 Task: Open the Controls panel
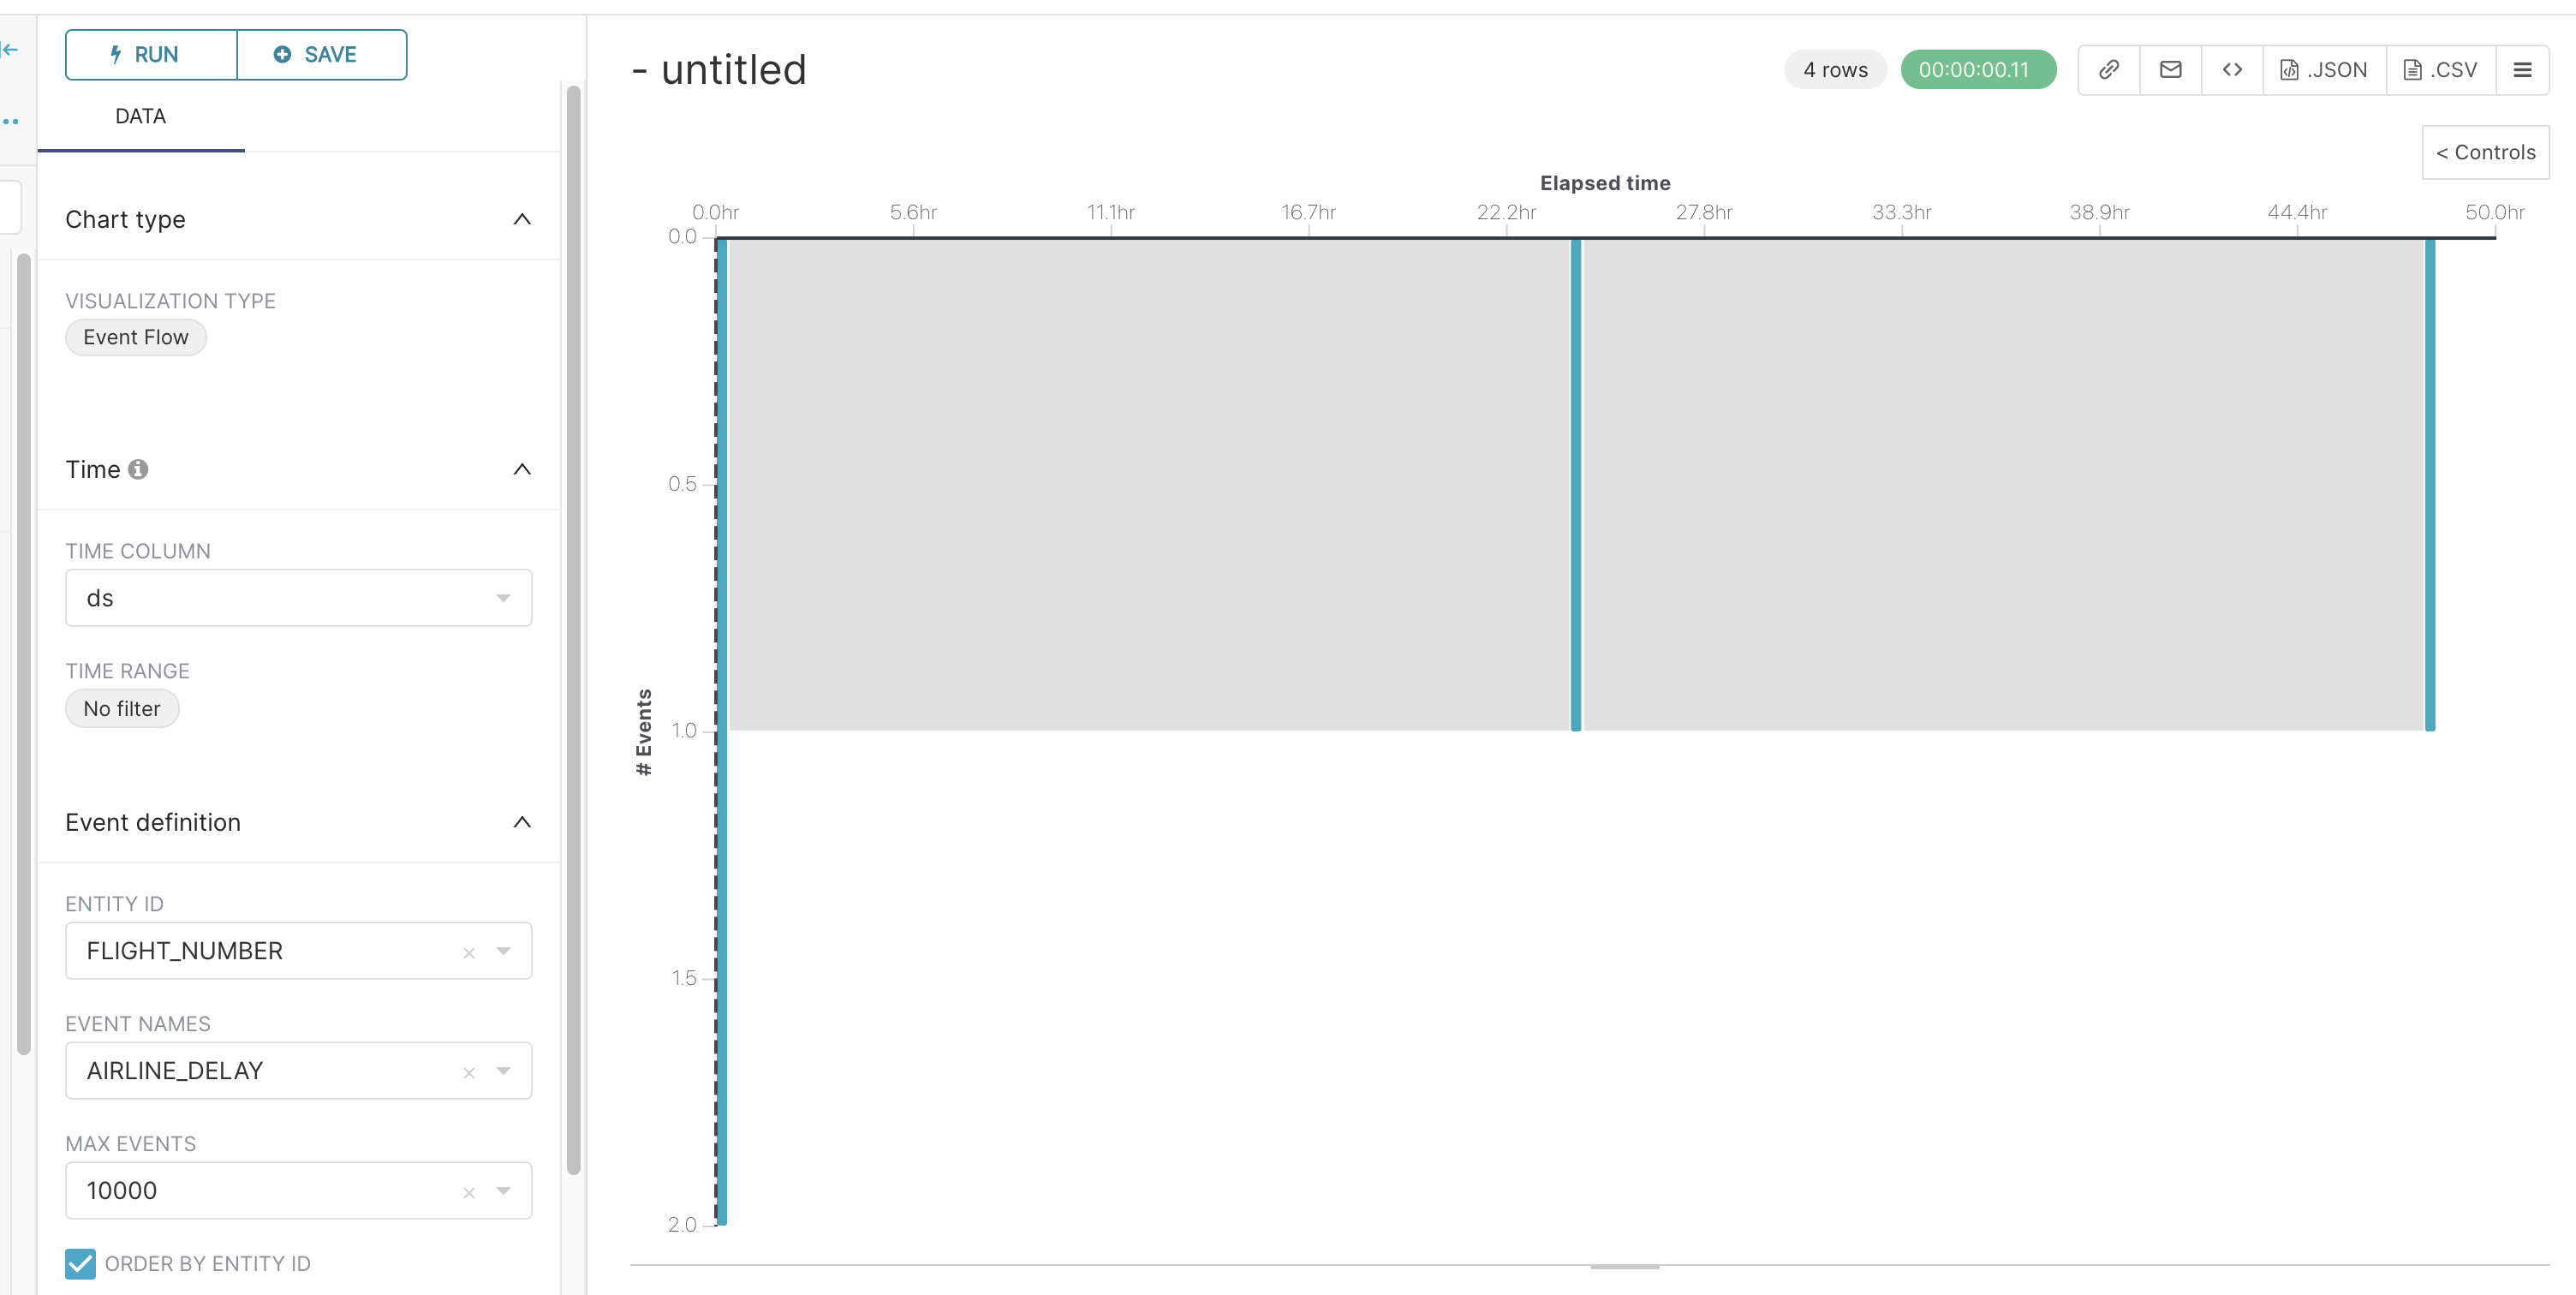point(2486,152)
